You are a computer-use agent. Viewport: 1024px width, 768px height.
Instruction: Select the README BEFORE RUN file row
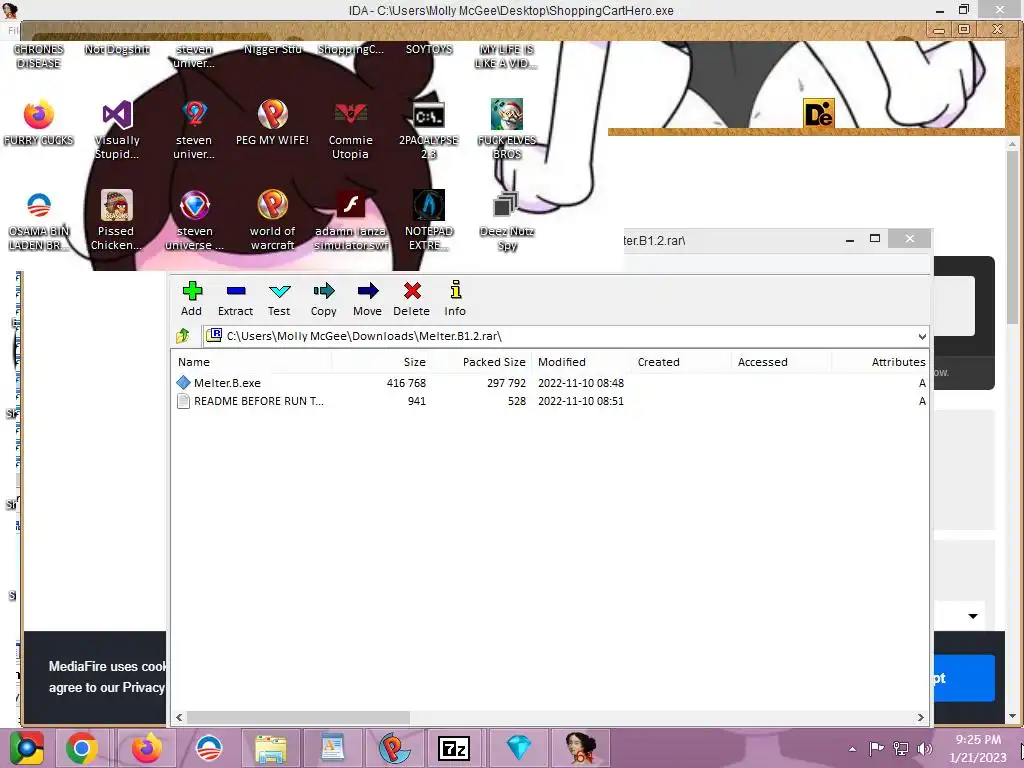(550, 401)
